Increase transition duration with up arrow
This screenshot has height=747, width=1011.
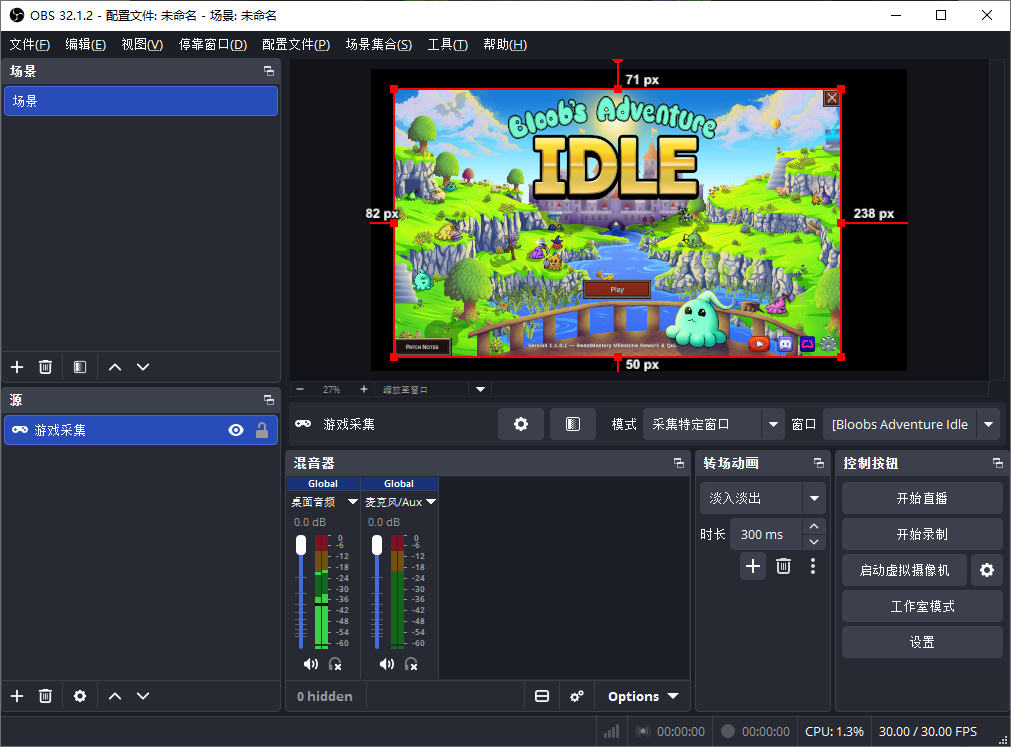814,527
